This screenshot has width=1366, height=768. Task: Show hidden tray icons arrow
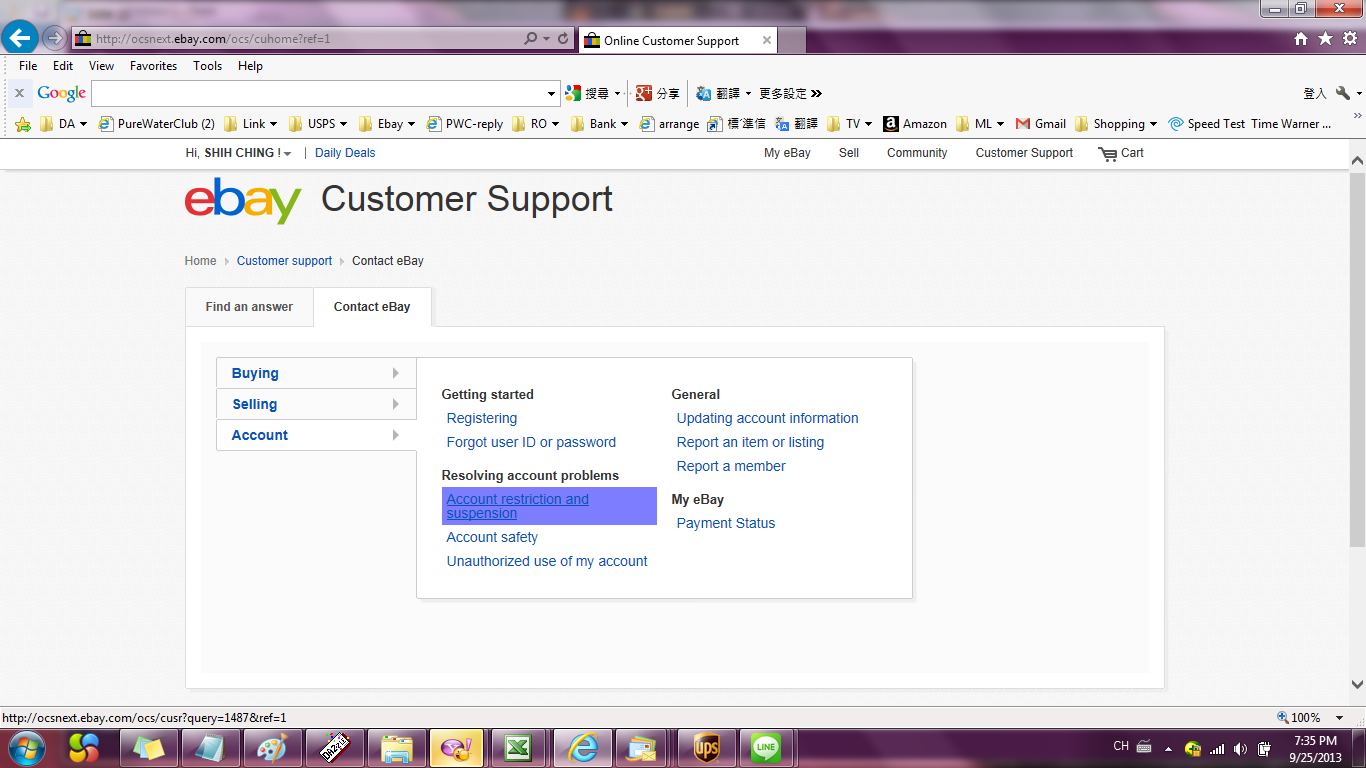coord(1167,748)
